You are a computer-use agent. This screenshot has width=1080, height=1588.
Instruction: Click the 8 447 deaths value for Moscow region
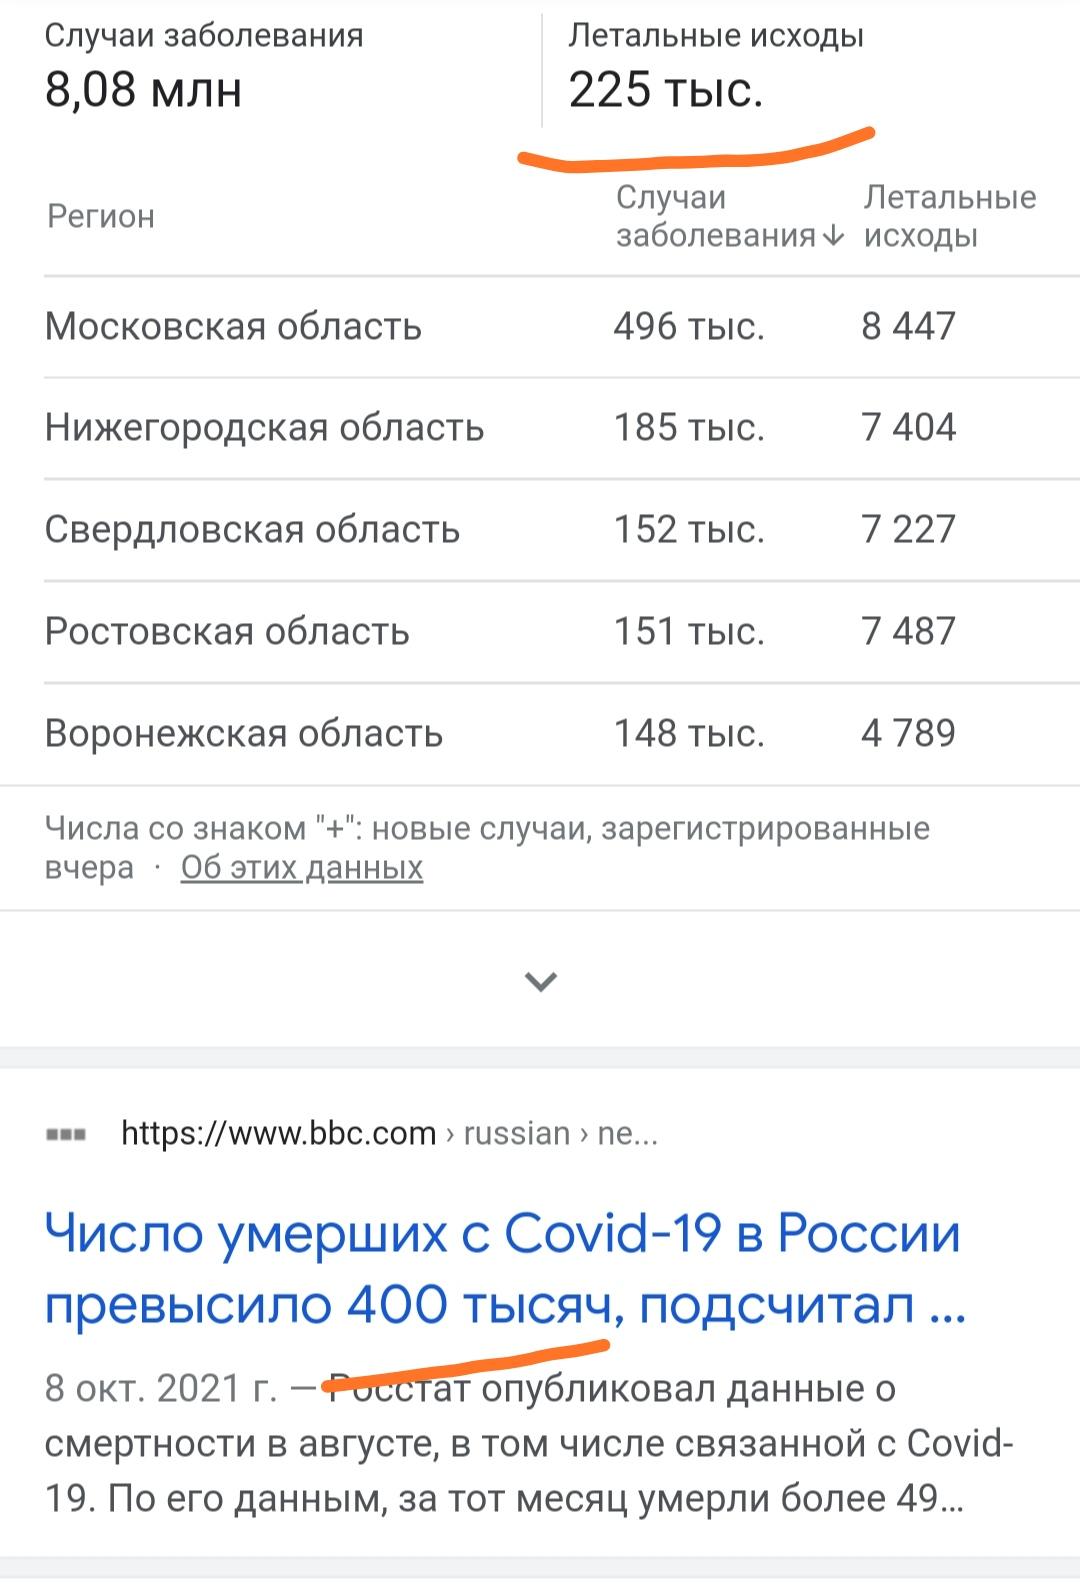pos(909,326)
